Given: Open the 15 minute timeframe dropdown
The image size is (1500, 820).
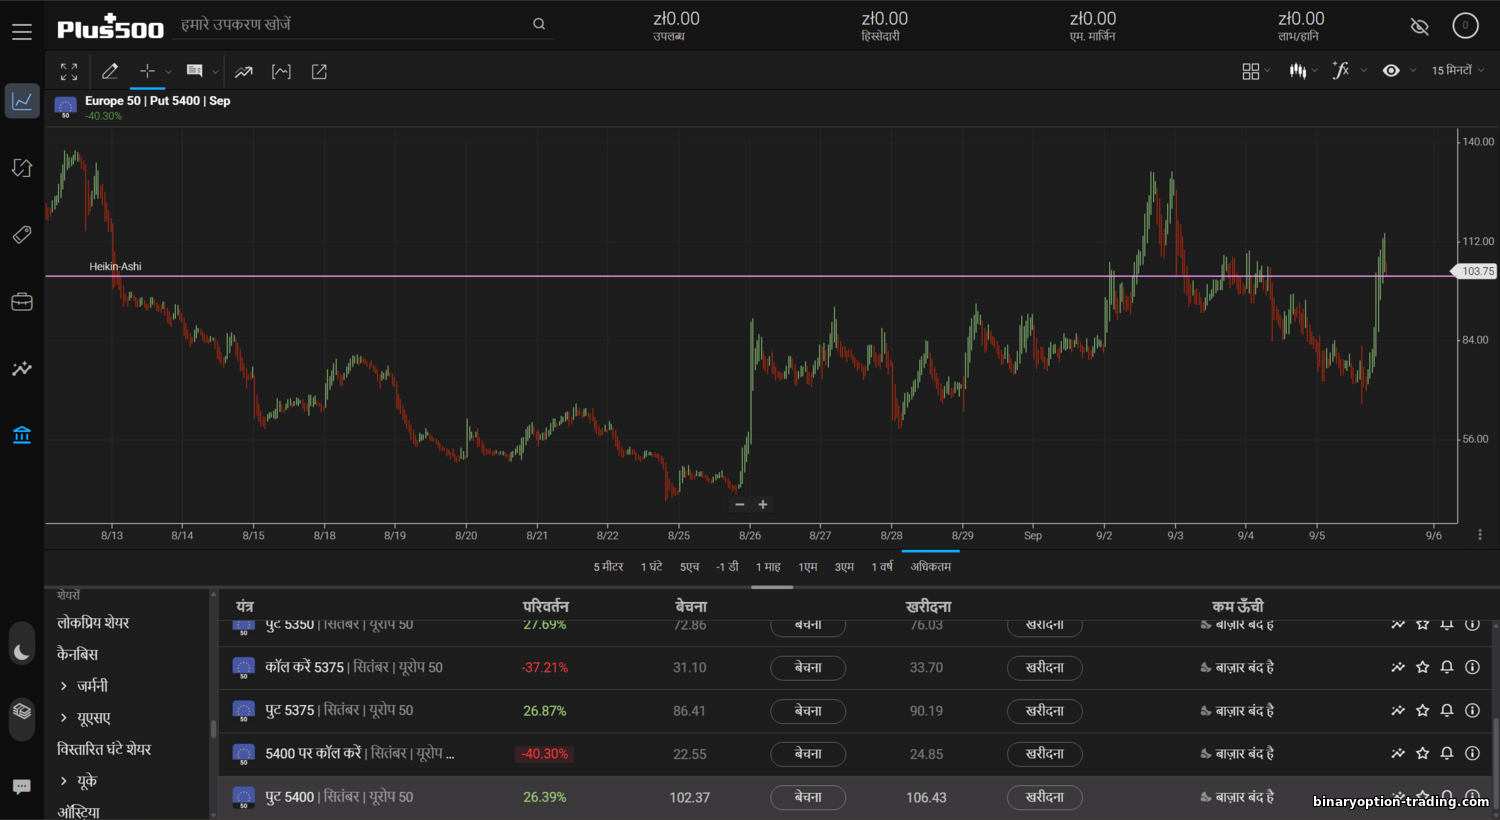Looking at the screenshot, I should tap(1457, 70).
